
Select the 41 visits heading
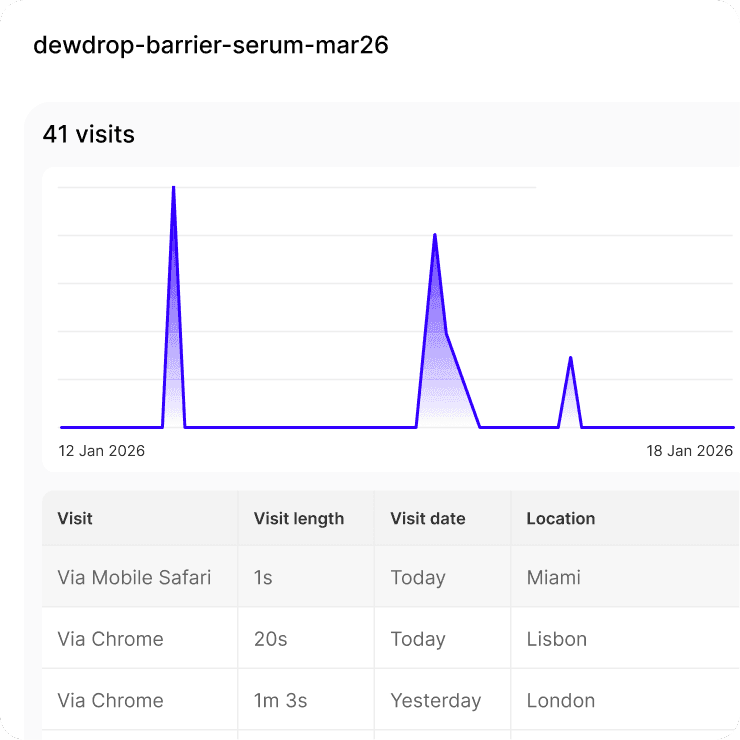[89, 134]
